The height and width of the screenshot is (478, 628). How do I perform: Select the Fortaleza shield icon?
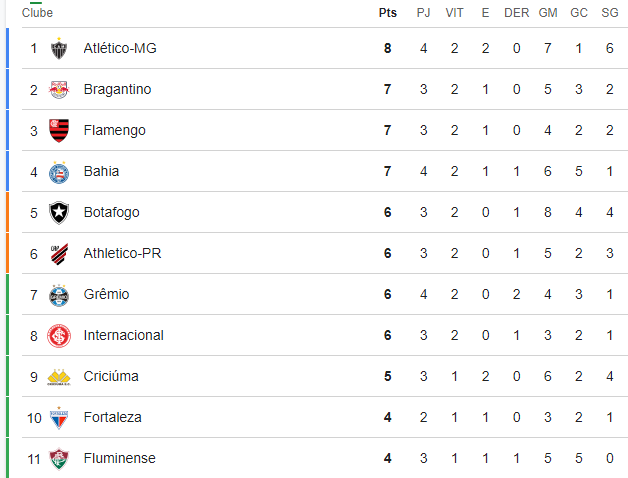[59, 418]
